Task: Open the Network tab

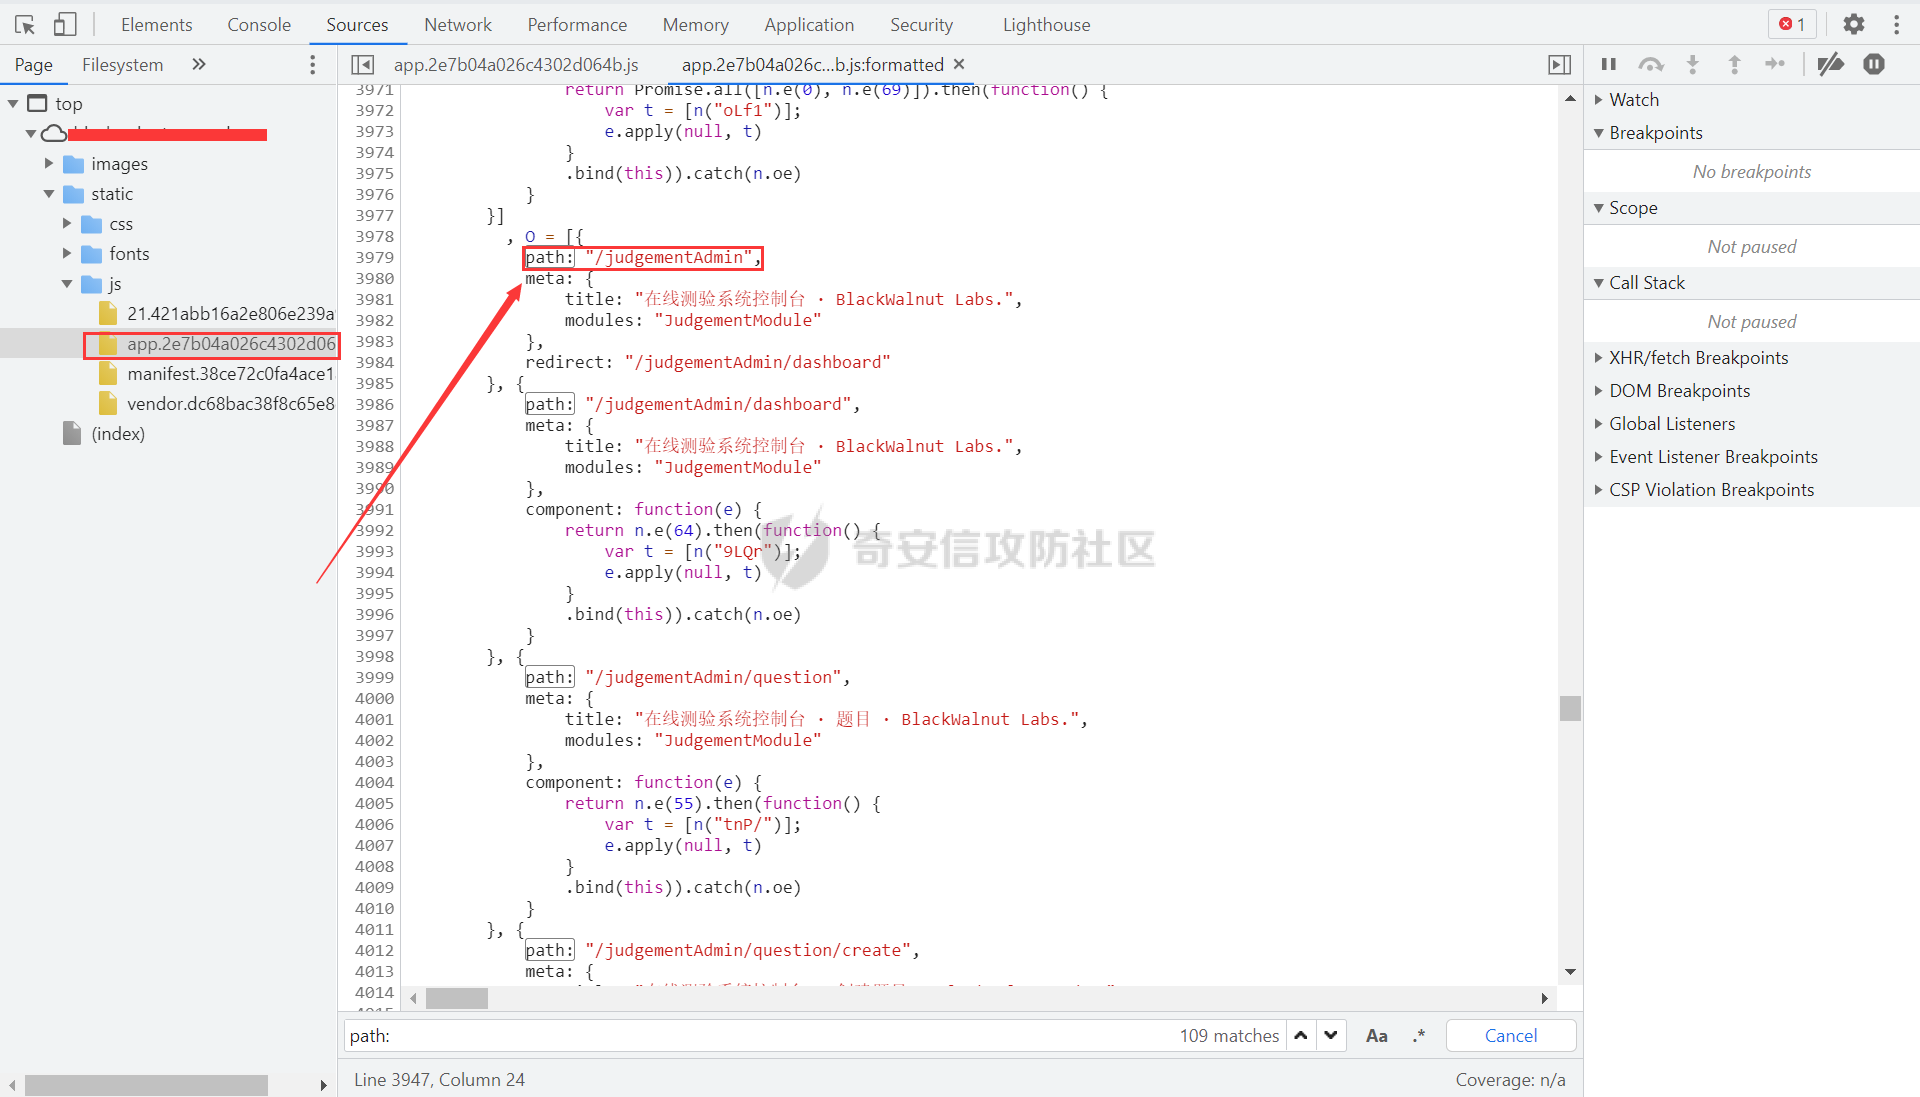Action: pyautogui.click(x=458, y=24)
